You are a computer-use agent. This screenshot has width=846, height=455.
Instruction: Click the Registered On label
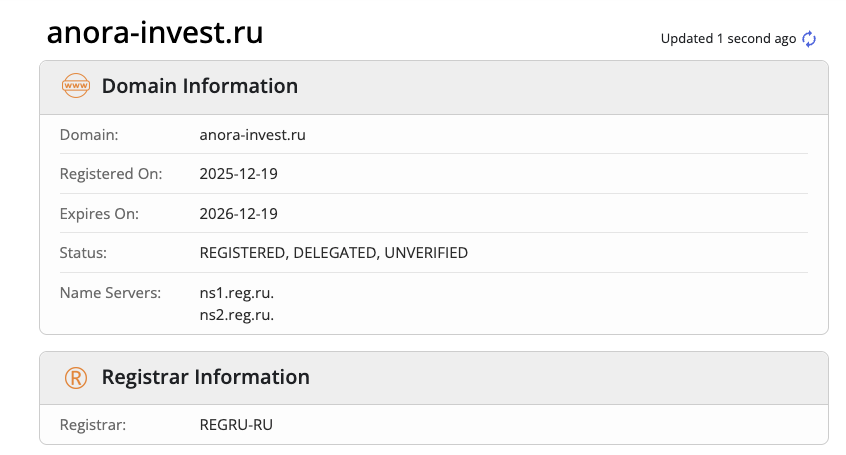[110, 174]
